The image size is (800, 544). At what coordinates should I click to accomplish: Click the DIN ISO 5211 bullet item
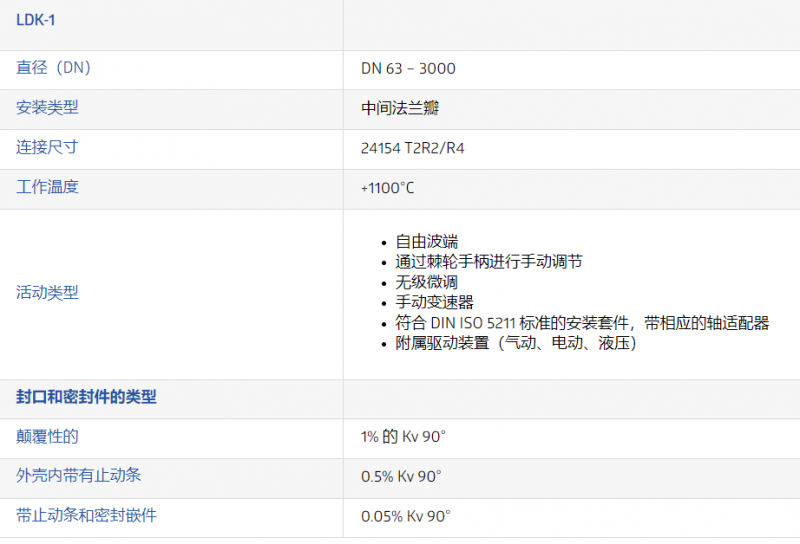[582, 323]
